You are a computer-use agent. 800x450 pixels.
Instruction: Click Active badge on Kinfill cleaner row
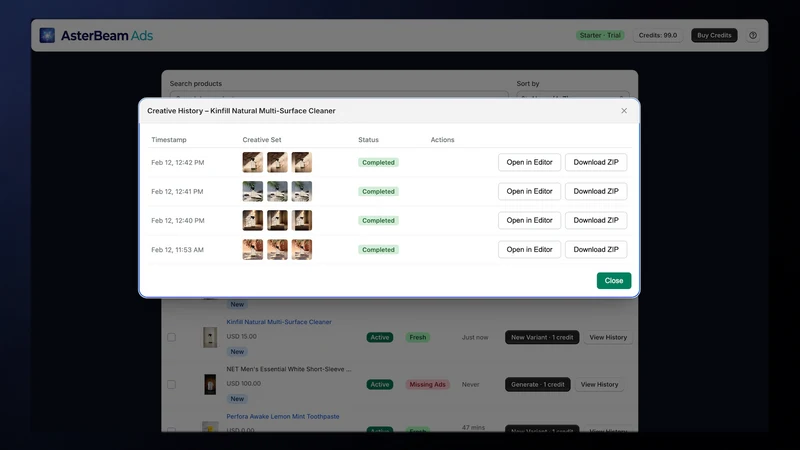[380, 337]
